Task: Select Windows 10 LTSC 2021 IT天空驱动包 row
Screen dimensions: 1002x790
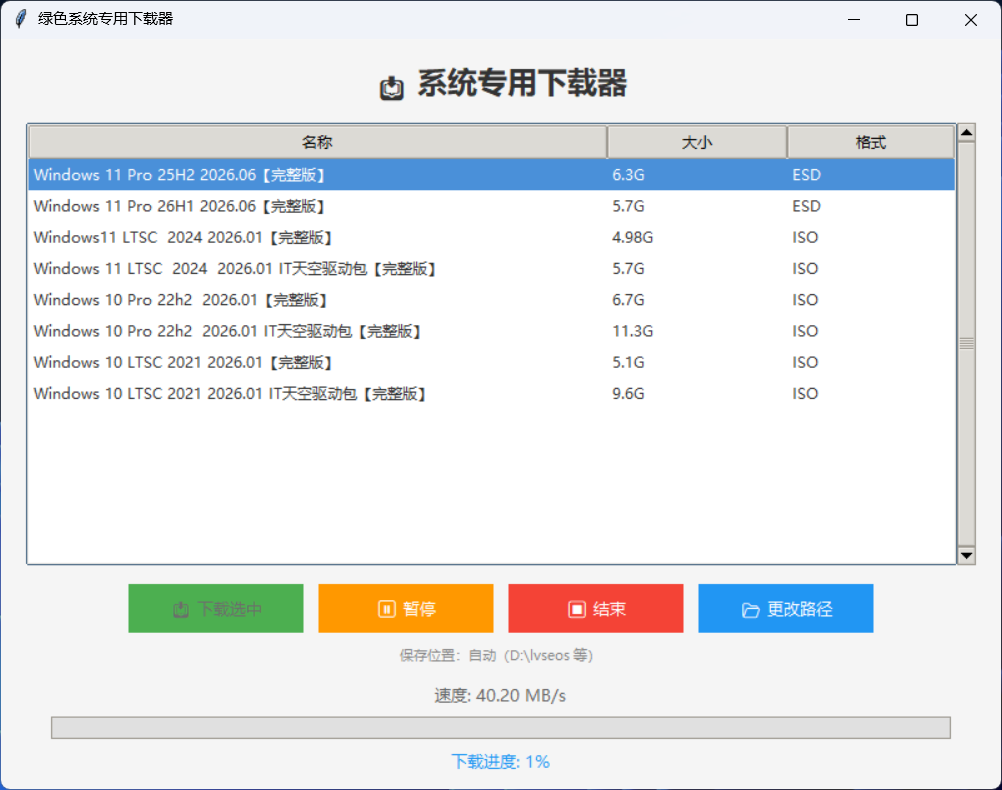Action: (491, 394)
